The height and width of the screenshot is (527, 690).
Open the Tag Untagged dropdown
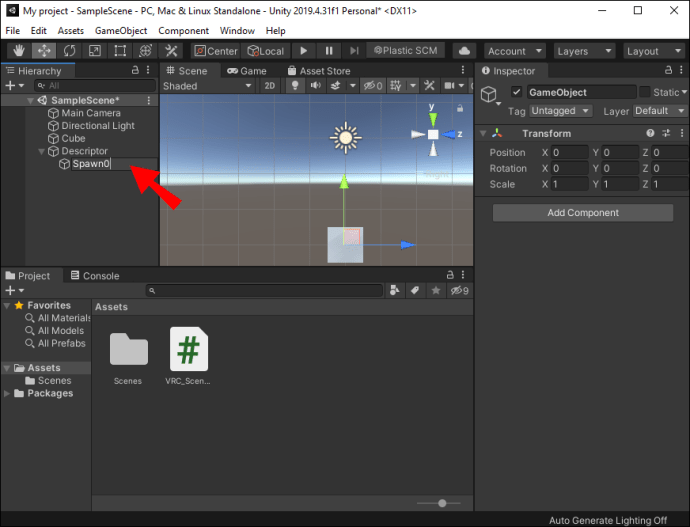[561, 111]
